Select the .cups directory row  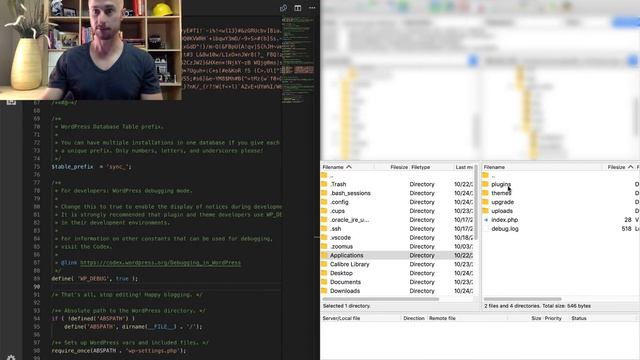click(x=398, y=211)
